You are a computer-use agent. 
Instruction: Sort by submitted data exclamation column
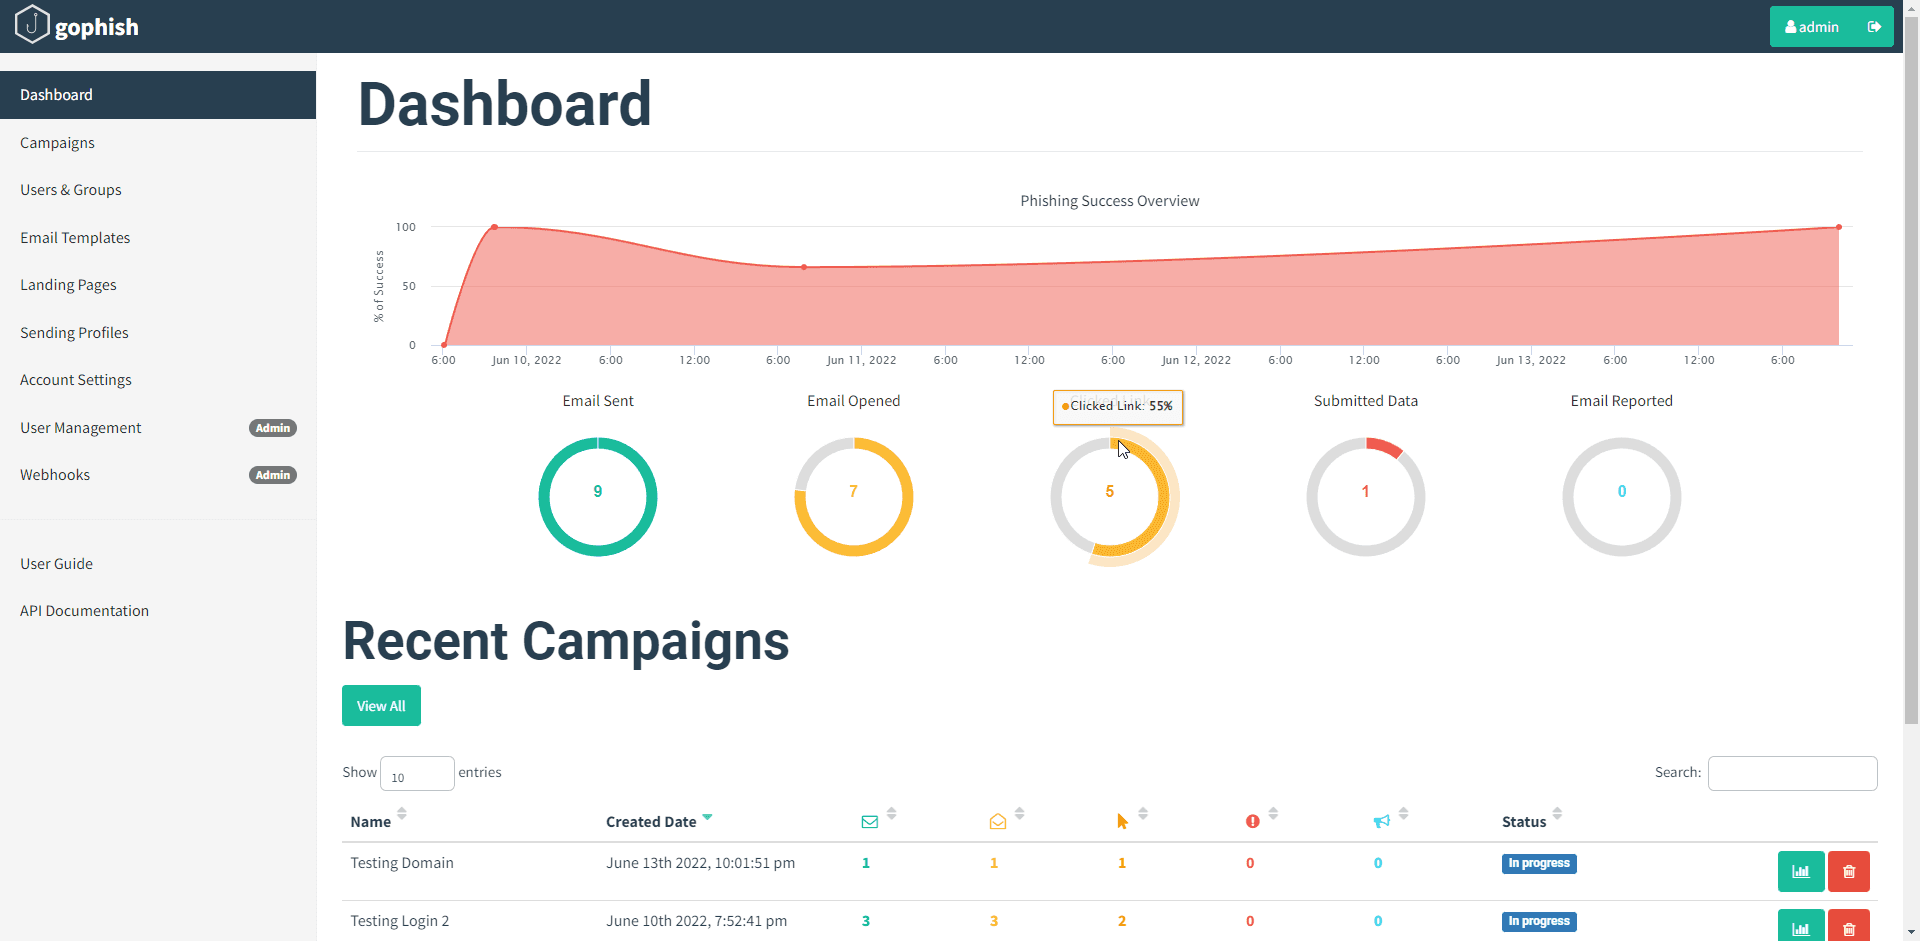tap(1252, 822)
